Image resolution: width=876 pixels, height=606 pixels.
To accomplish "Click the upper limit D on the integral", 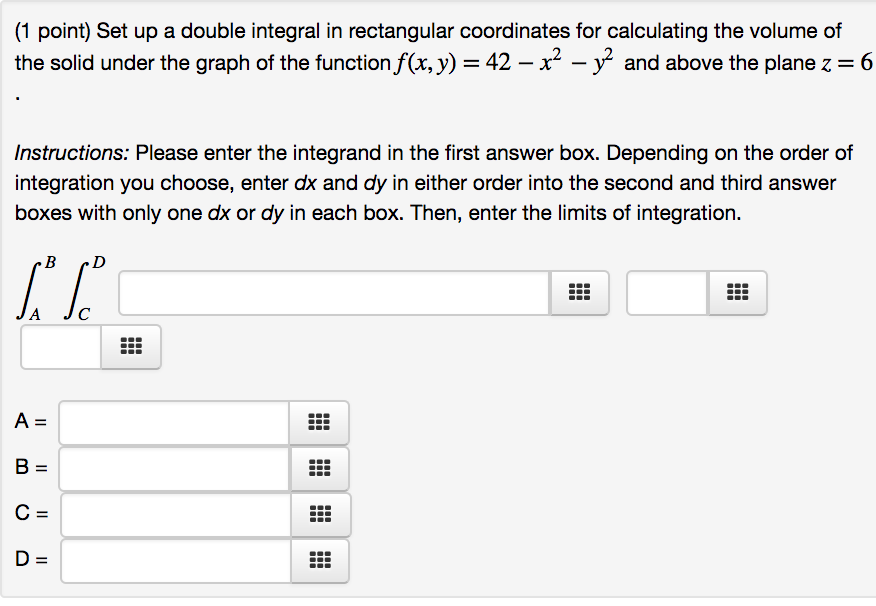I will 98,263.
